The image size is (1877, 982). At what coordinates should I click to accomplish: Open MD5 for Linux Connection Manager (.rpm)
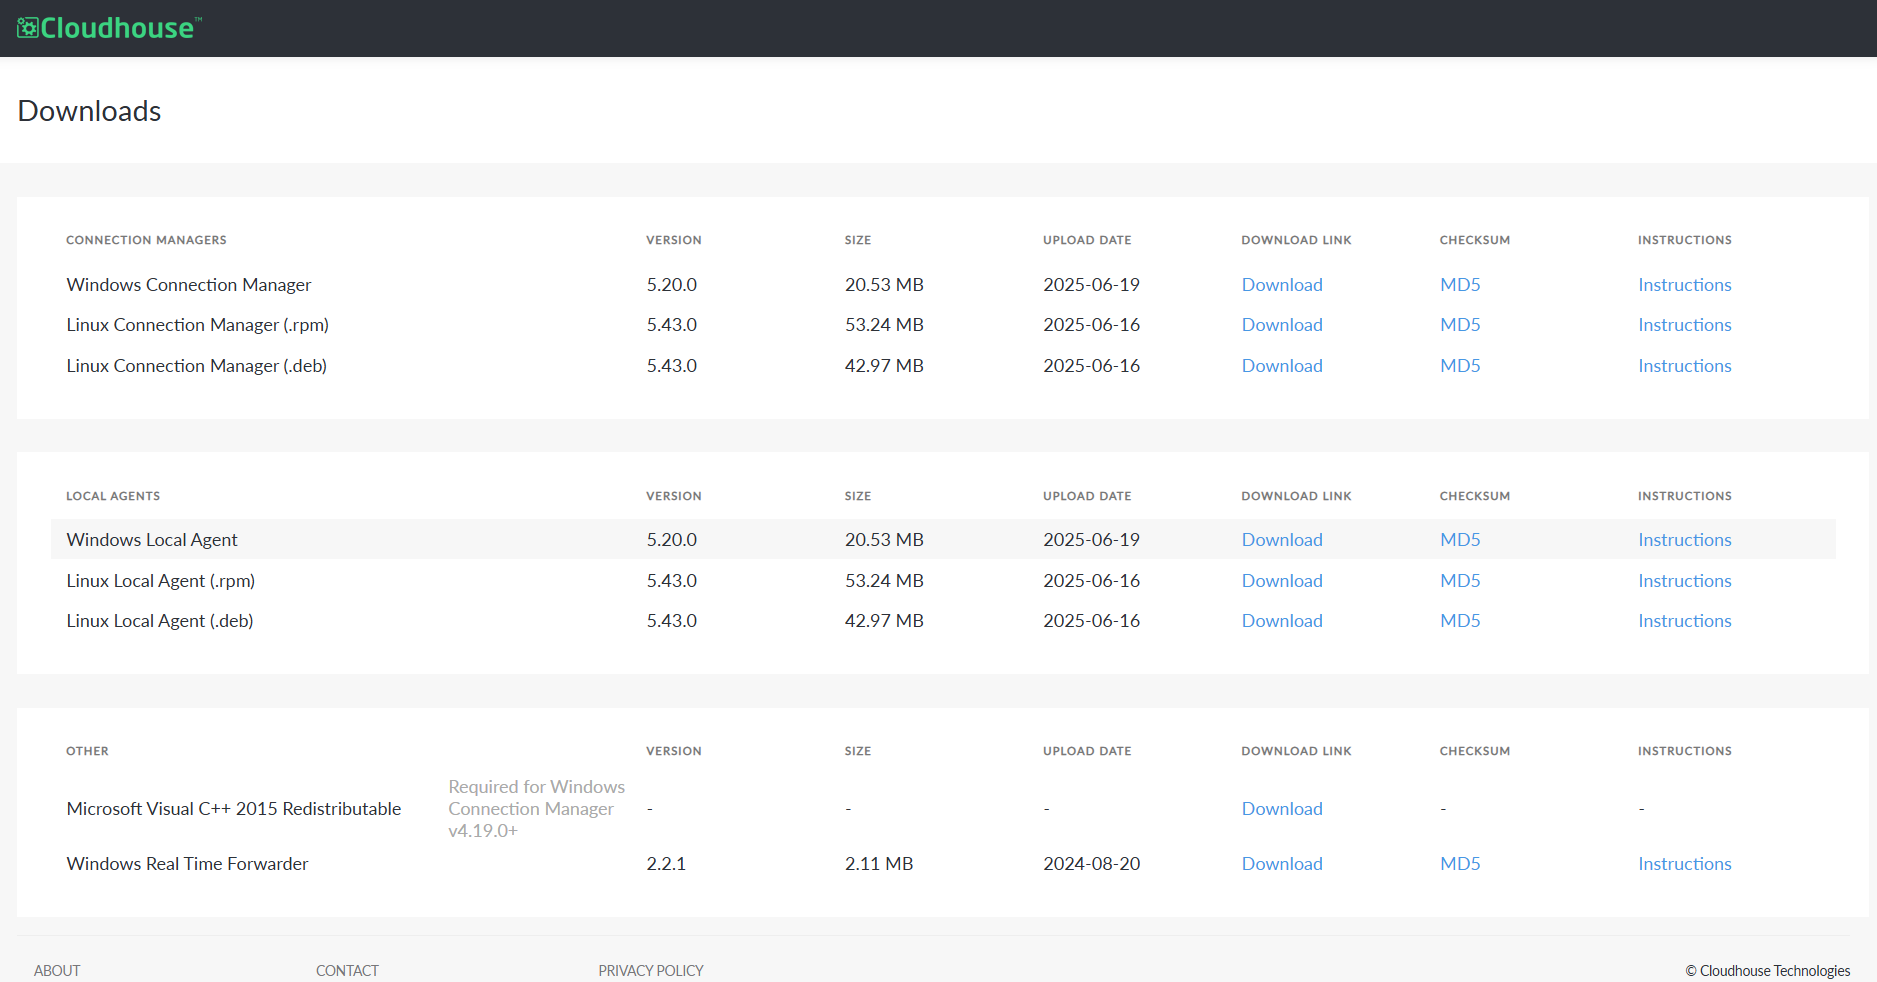coord(1460,325)
